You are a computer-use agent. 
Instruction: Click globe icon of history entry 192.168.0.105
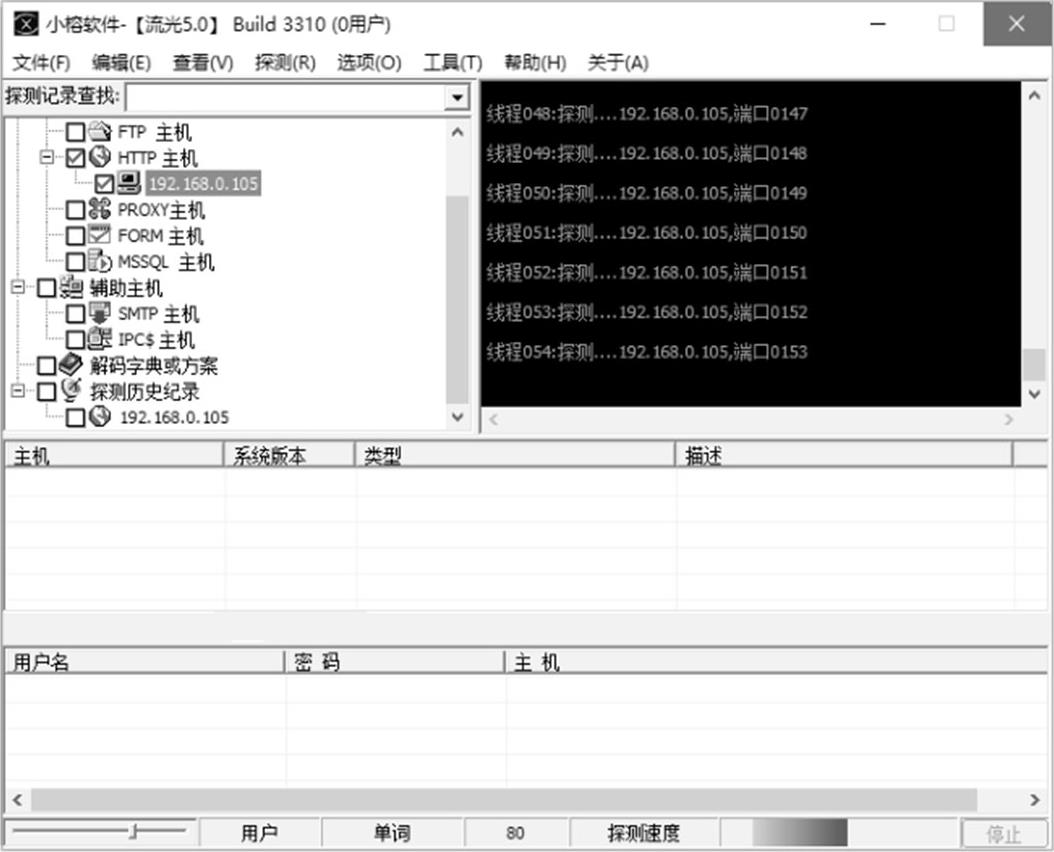pos(99,417)
